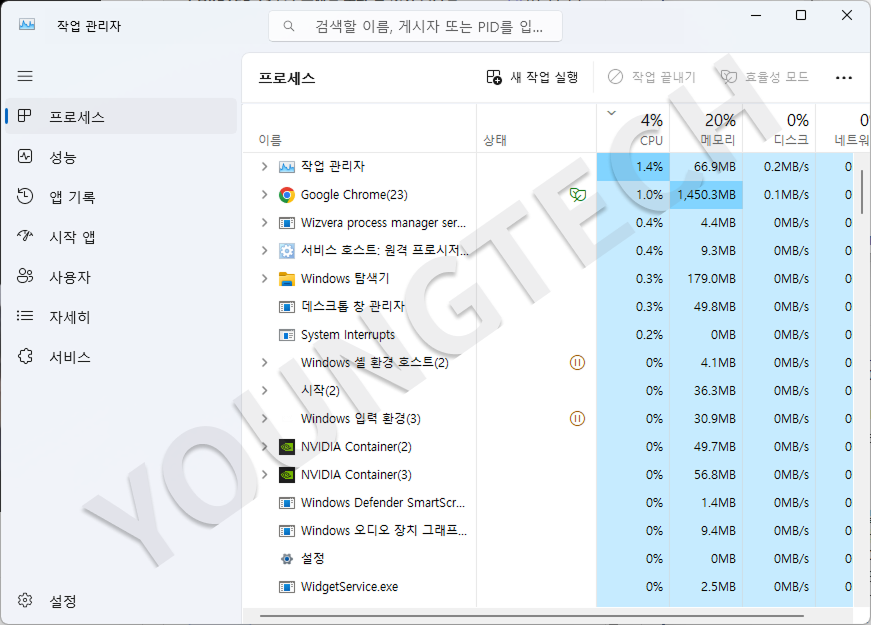This screenshot has height=625, width=871.
Task: Select the 데스크톱 창 관리자 row
Action: pyautogui.click(x=548, y=307)
